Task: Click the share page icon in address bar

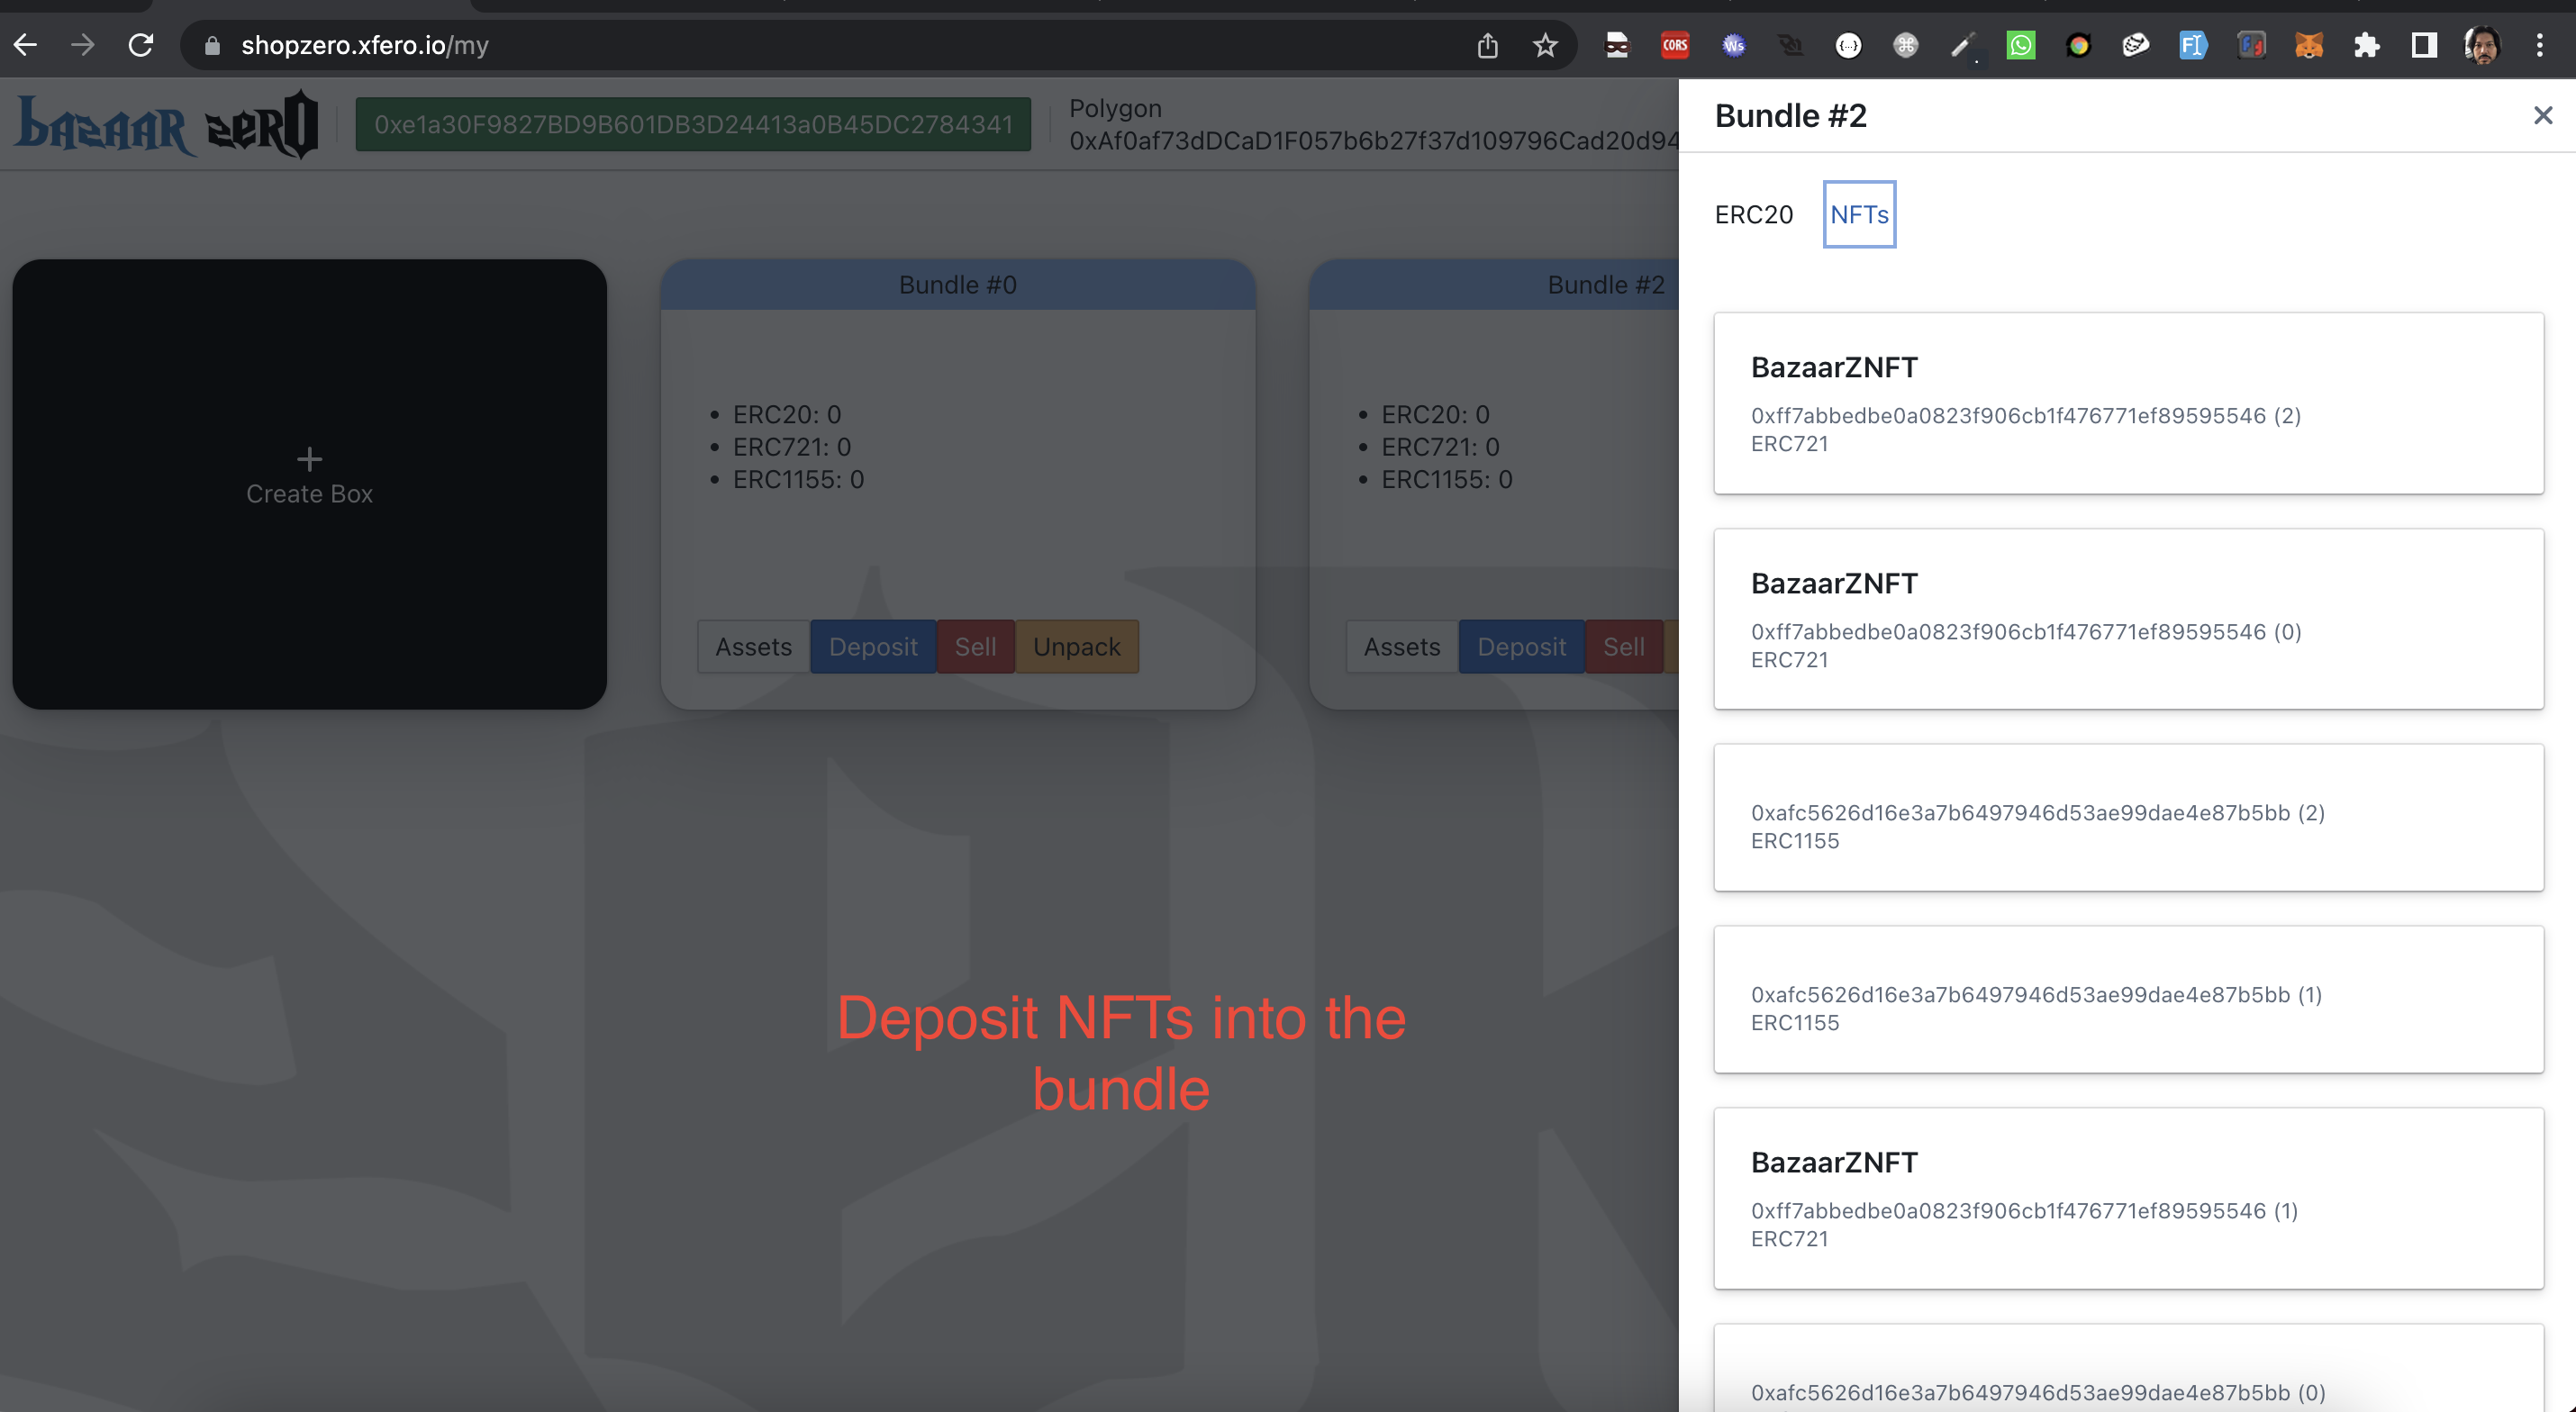Action: 1487,45
